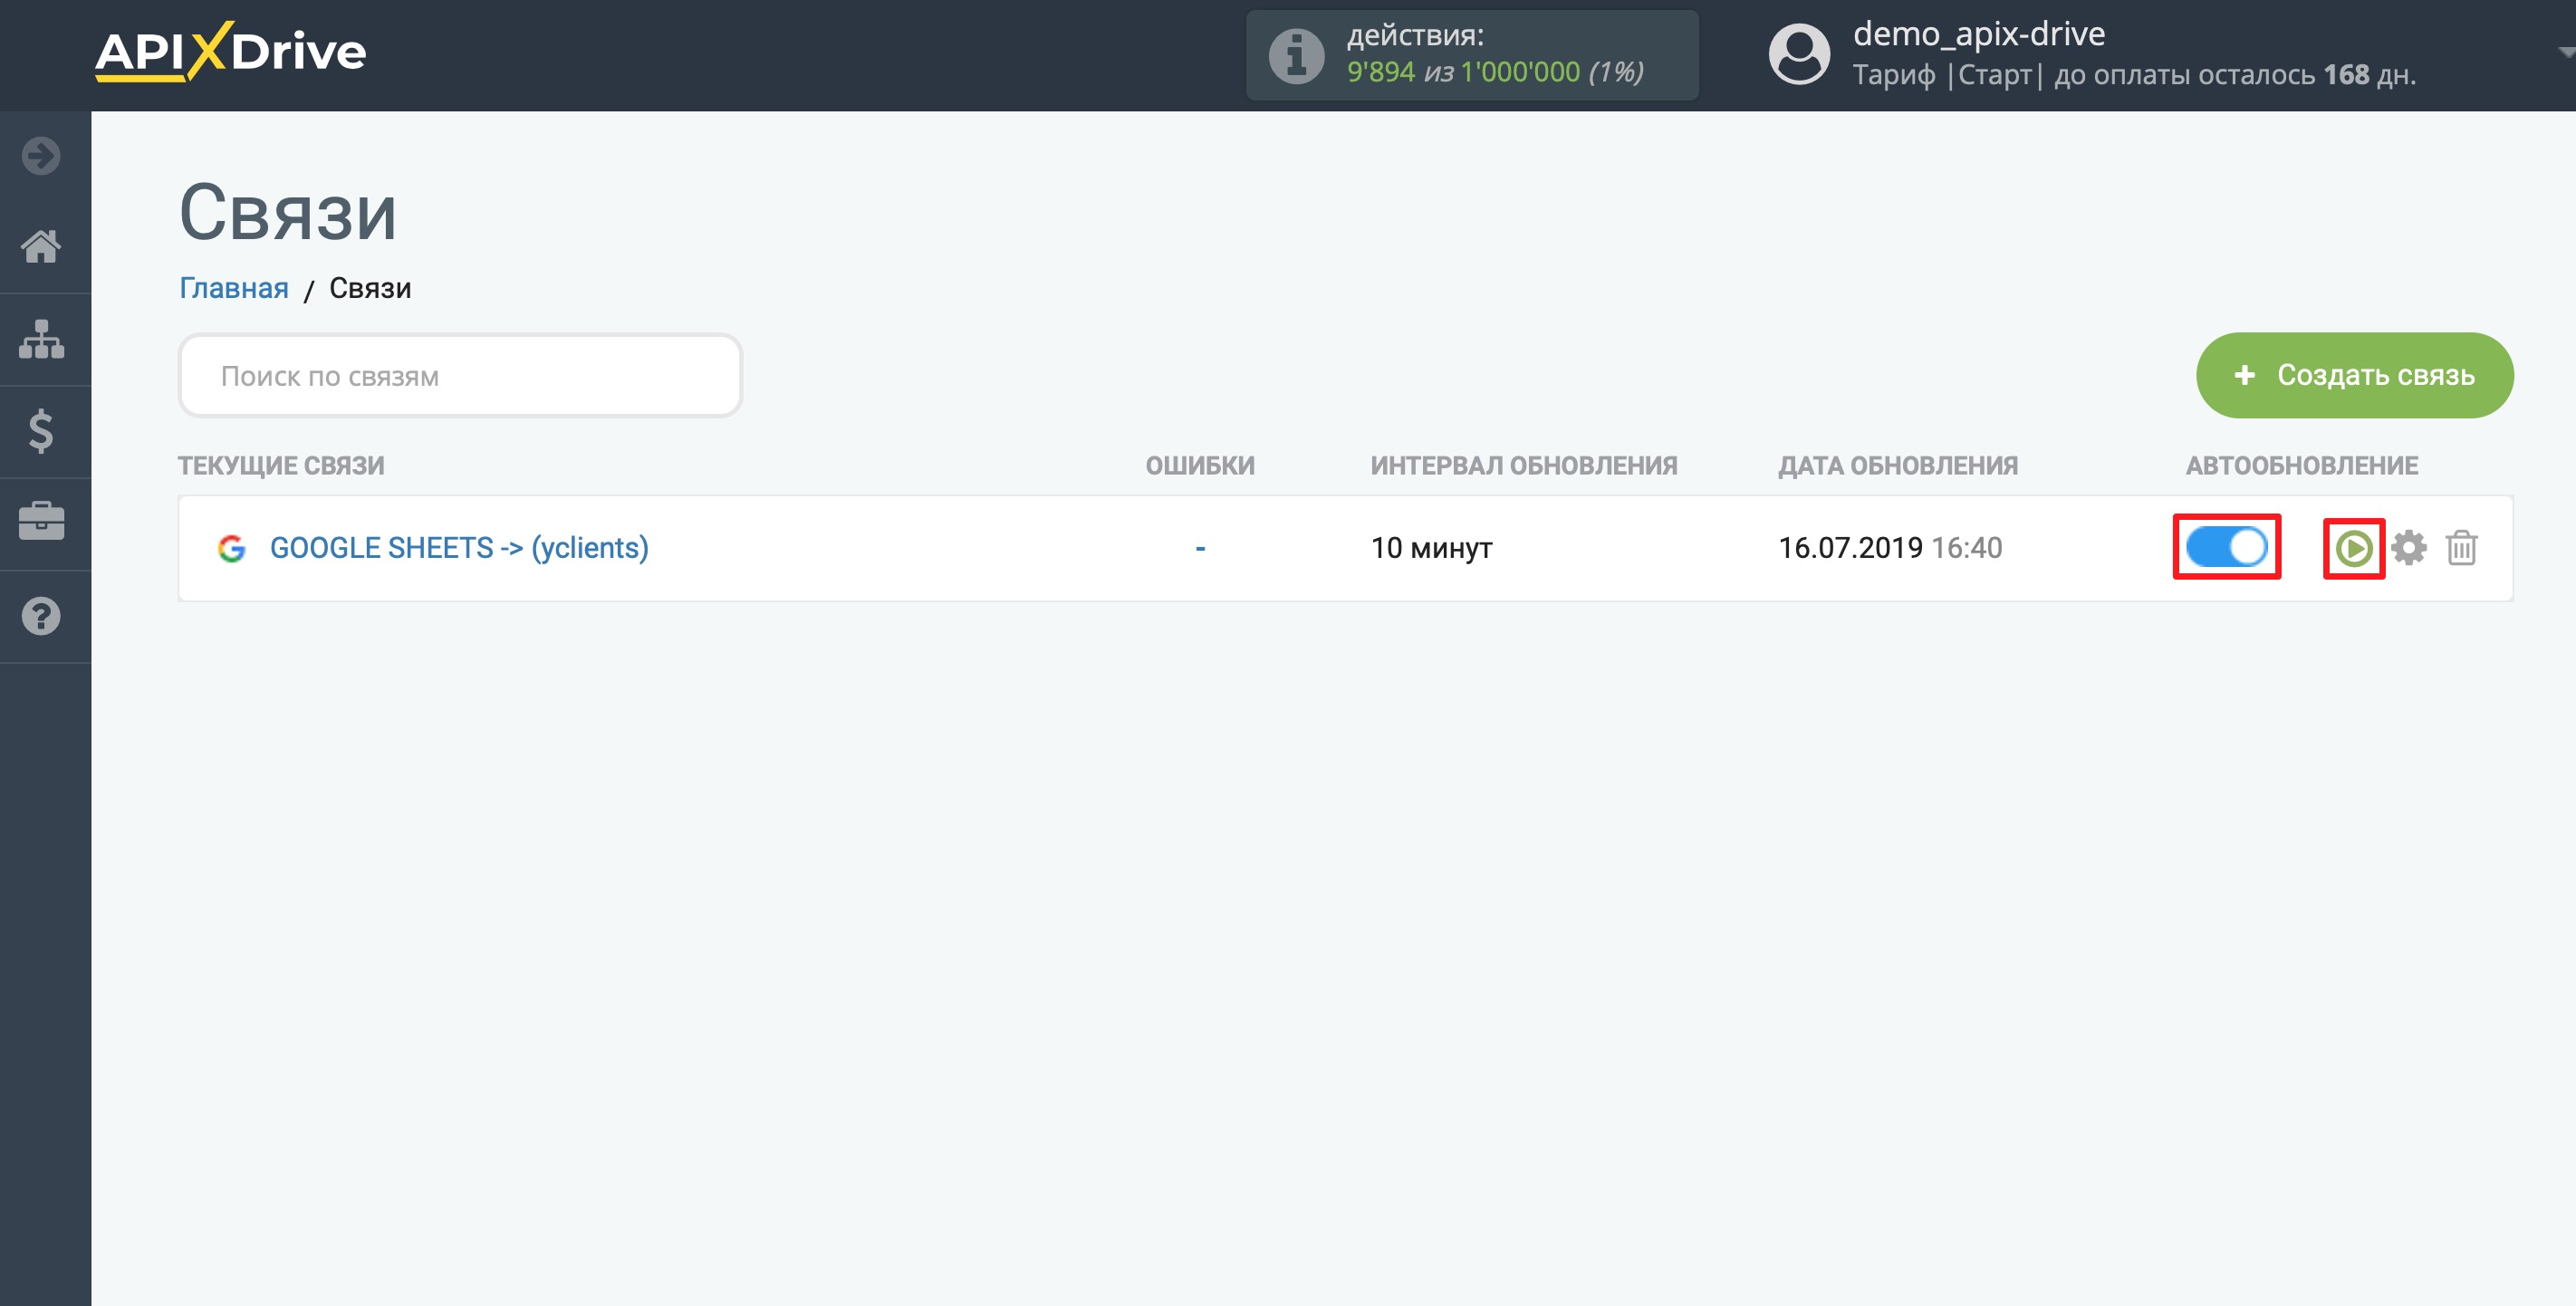The height and width of the screenshot is (1306, 2576).
Task: Open the billing section via dollar icon
Action: click(42, 432)
